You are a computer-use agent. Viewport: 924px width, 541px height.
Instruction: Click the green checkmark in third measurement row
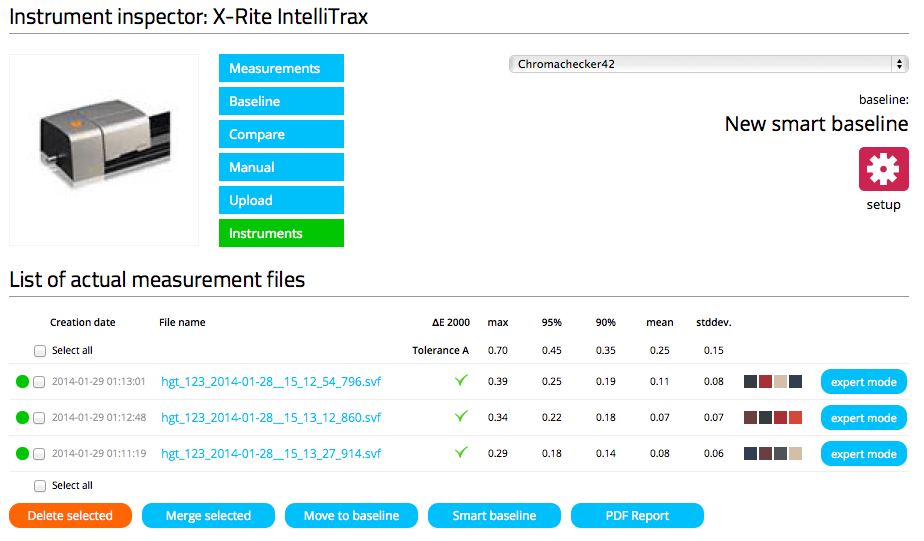point(461,453)
